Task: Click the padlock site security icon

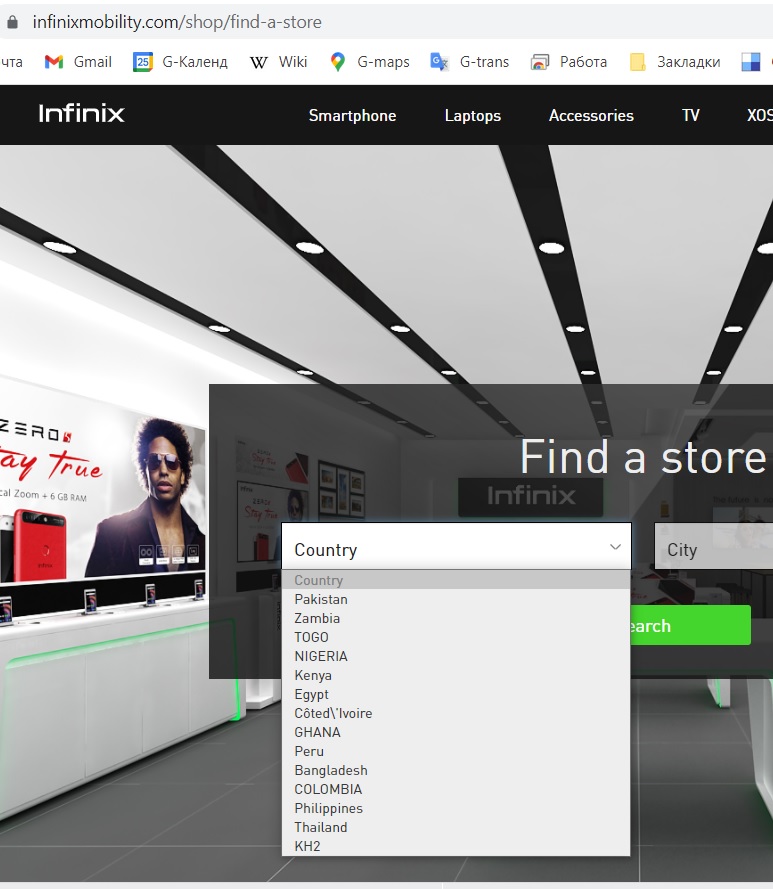Action: [13, 21]
